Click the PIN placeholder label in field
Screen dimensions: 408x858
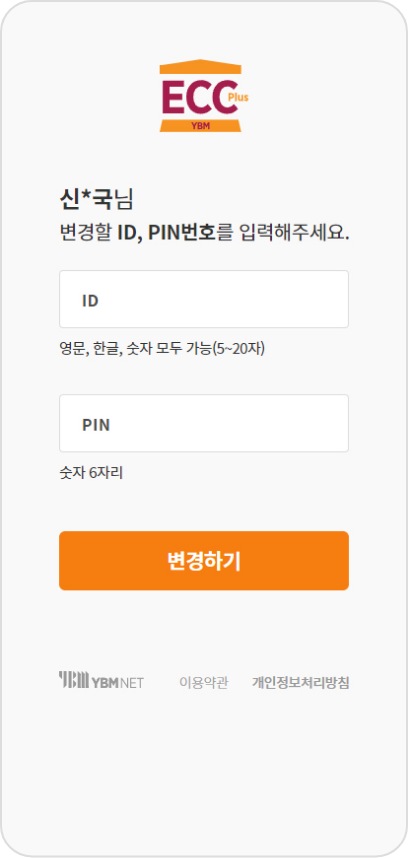96,425
